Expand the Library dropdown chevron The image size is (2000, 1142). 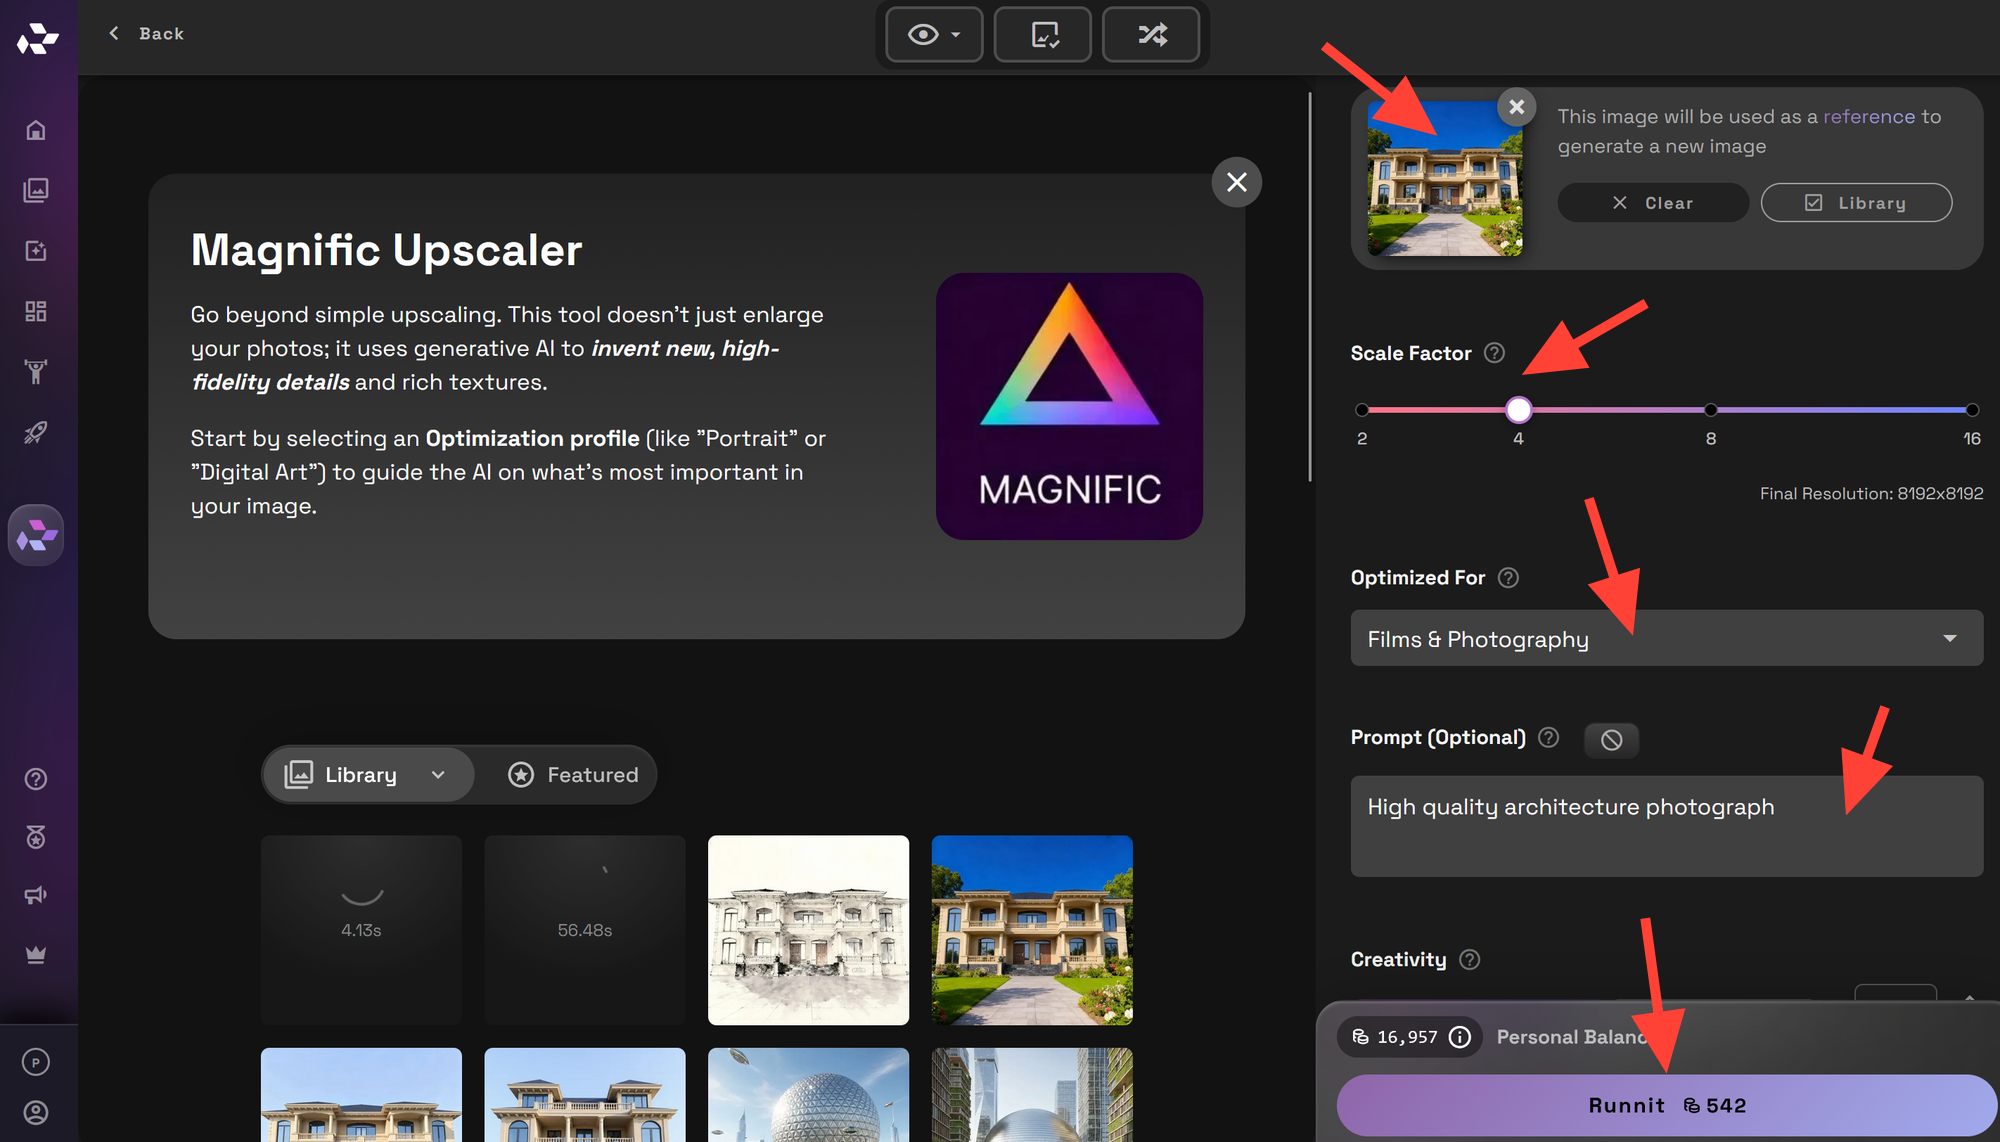click(x=438, y=775)
